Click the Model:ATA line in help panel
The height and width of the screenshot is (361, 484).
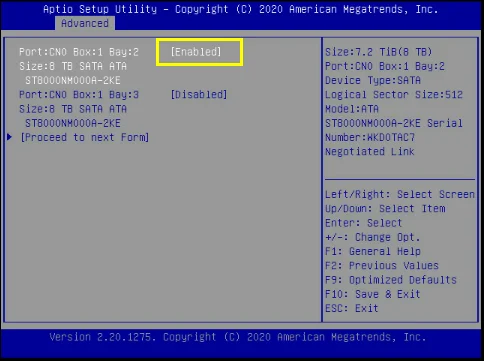pyautogui.click(x=352, y=109)
